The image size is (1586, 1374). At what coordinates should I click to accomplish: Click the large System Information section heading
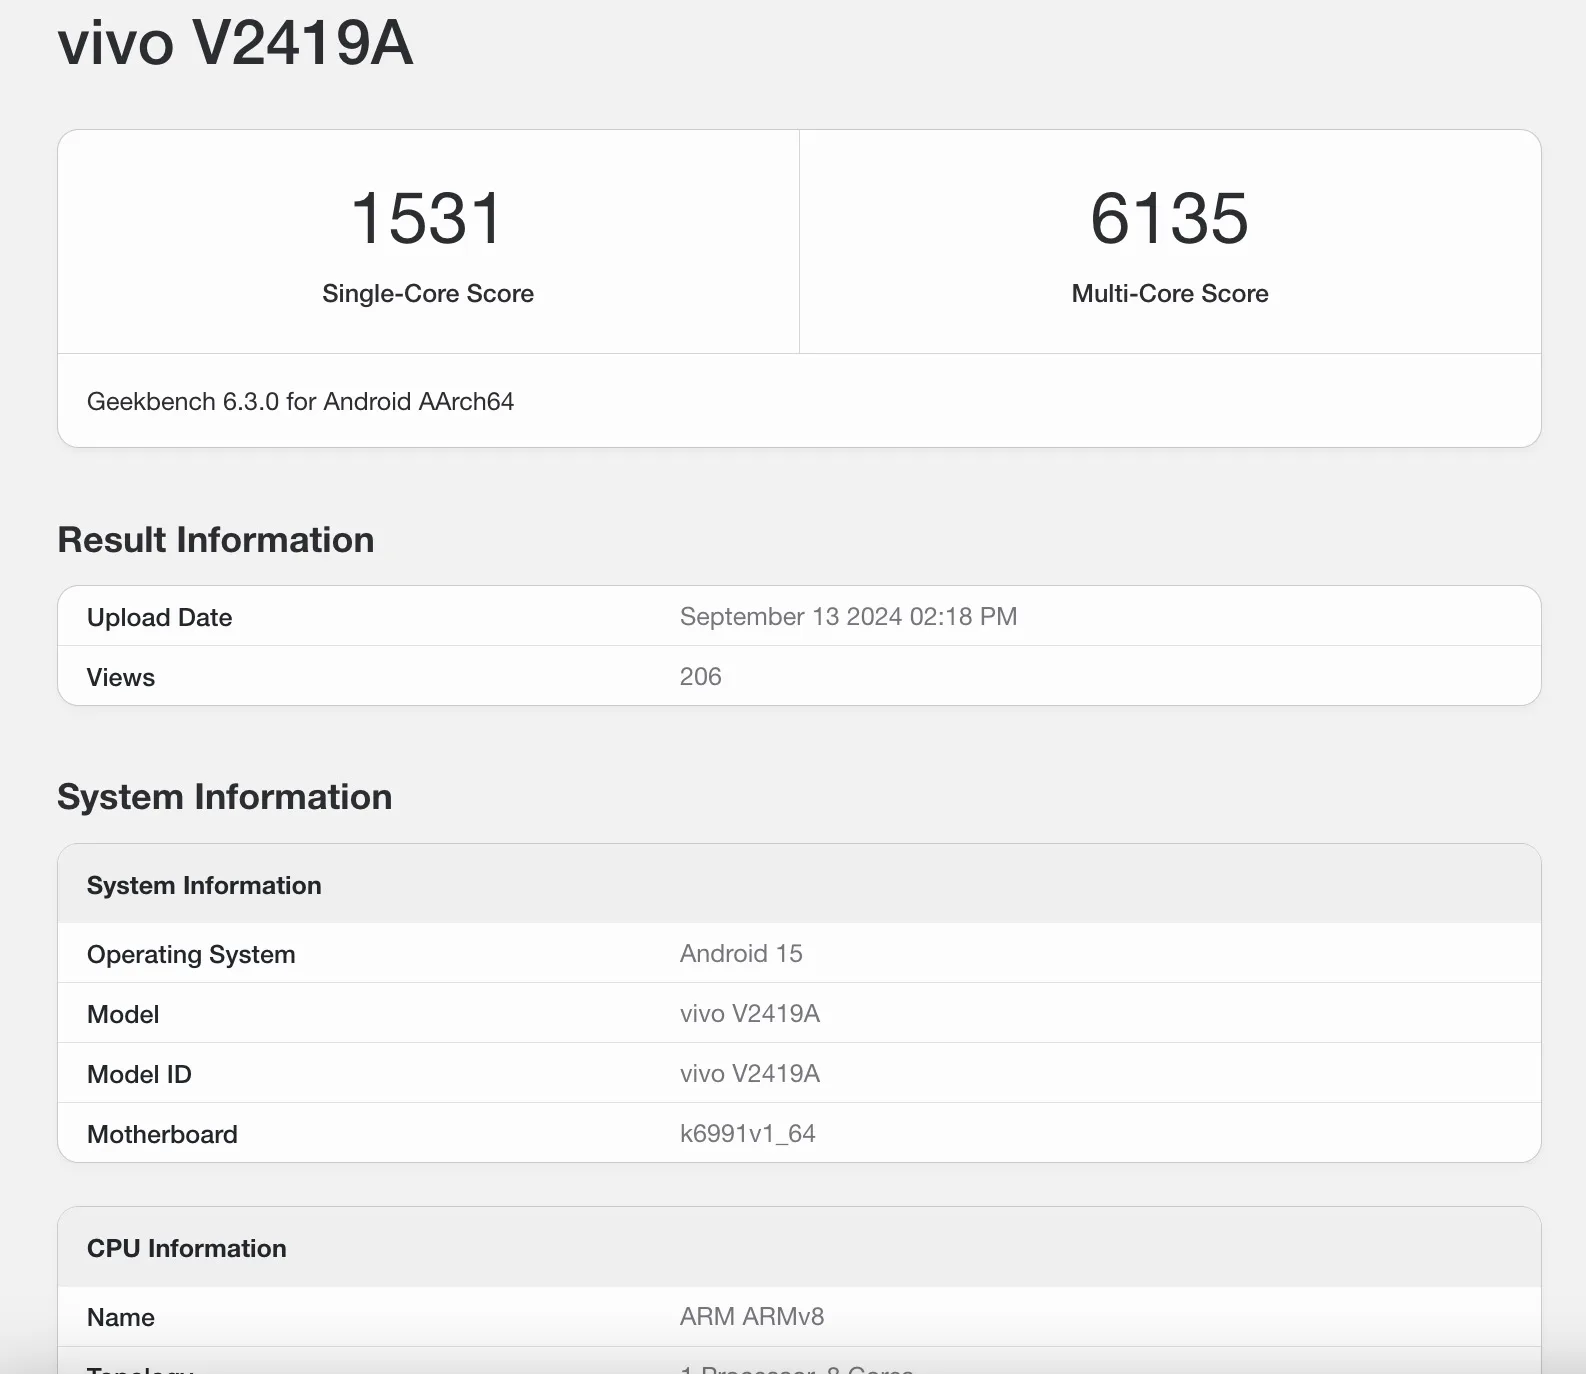coord(224,797)
